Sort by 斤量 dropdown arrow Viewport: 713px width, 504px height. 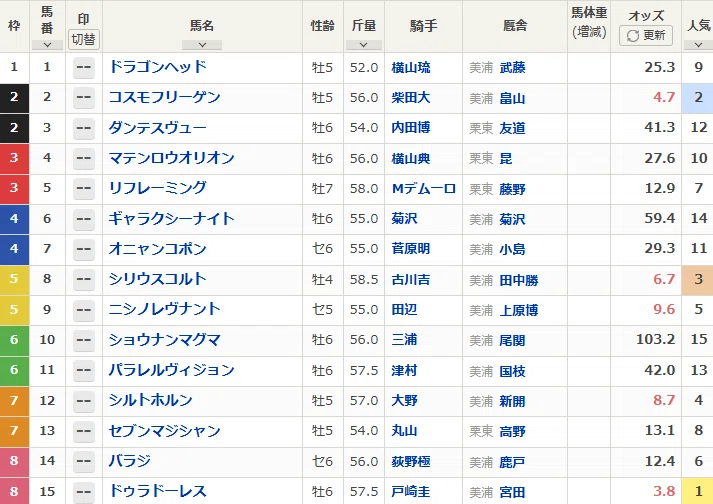coord(364,45)
